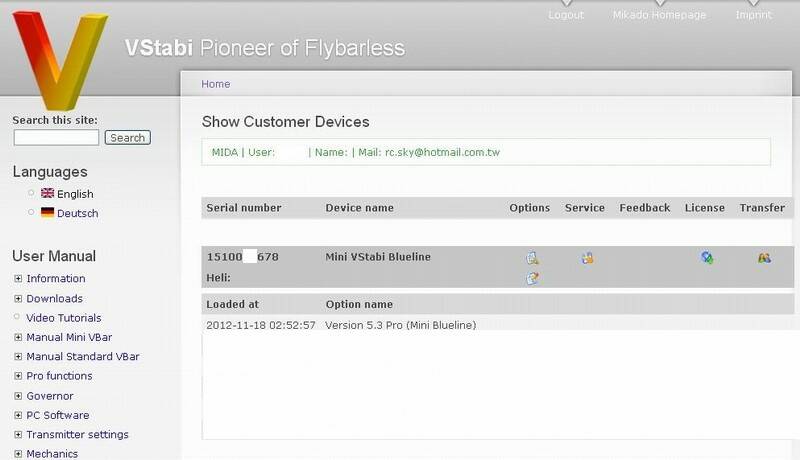Open the Options icon for Mini VStabi Blueline
This screenshot has height=460, width=800.
point(532,258)
